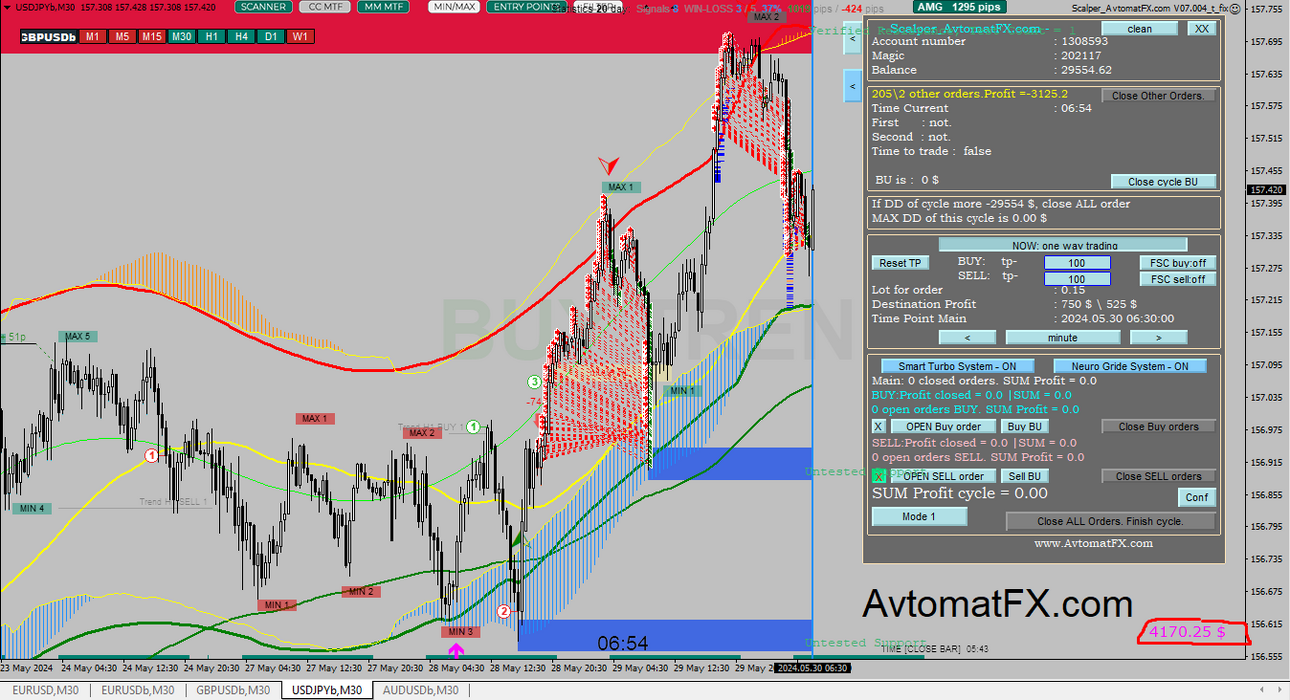Click Close SELL orders button
1290x700 pixels.
[1158, 476]
